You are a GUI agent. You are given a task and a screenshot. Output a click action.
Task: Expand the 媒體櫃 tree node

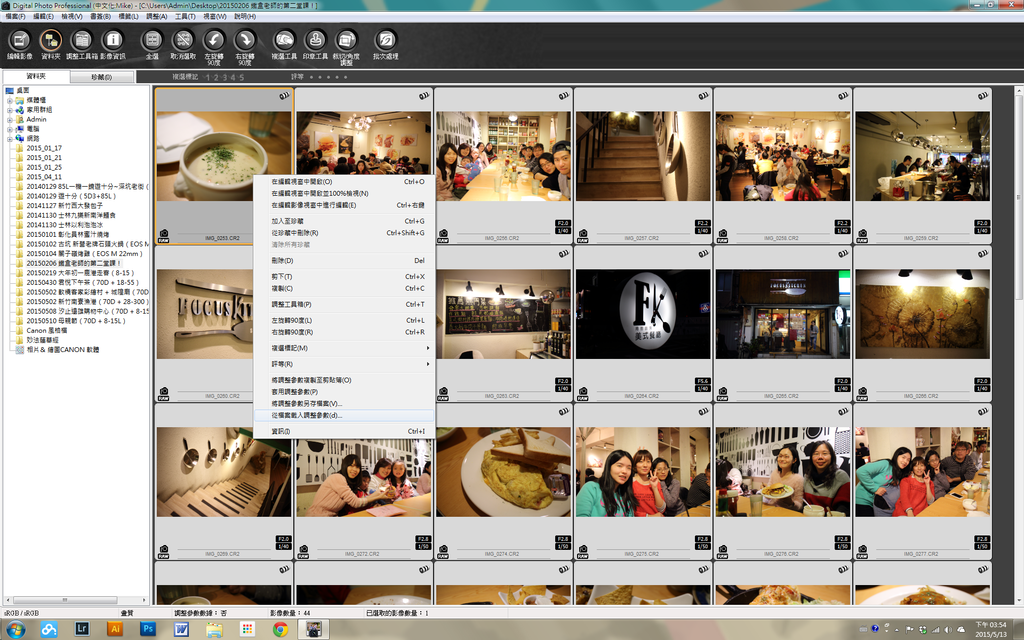click(x=9, y=100)
